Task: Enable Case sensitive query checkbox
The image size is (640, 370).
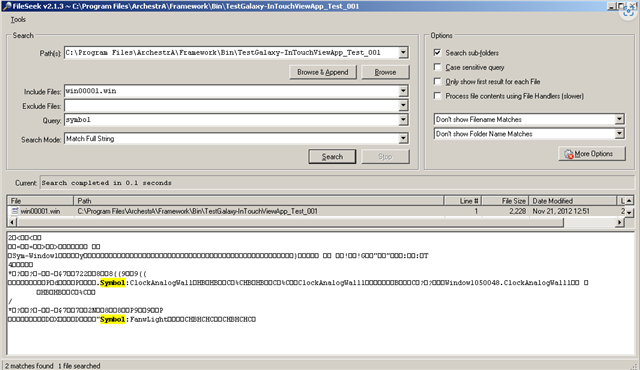Action: click(438, 67)
